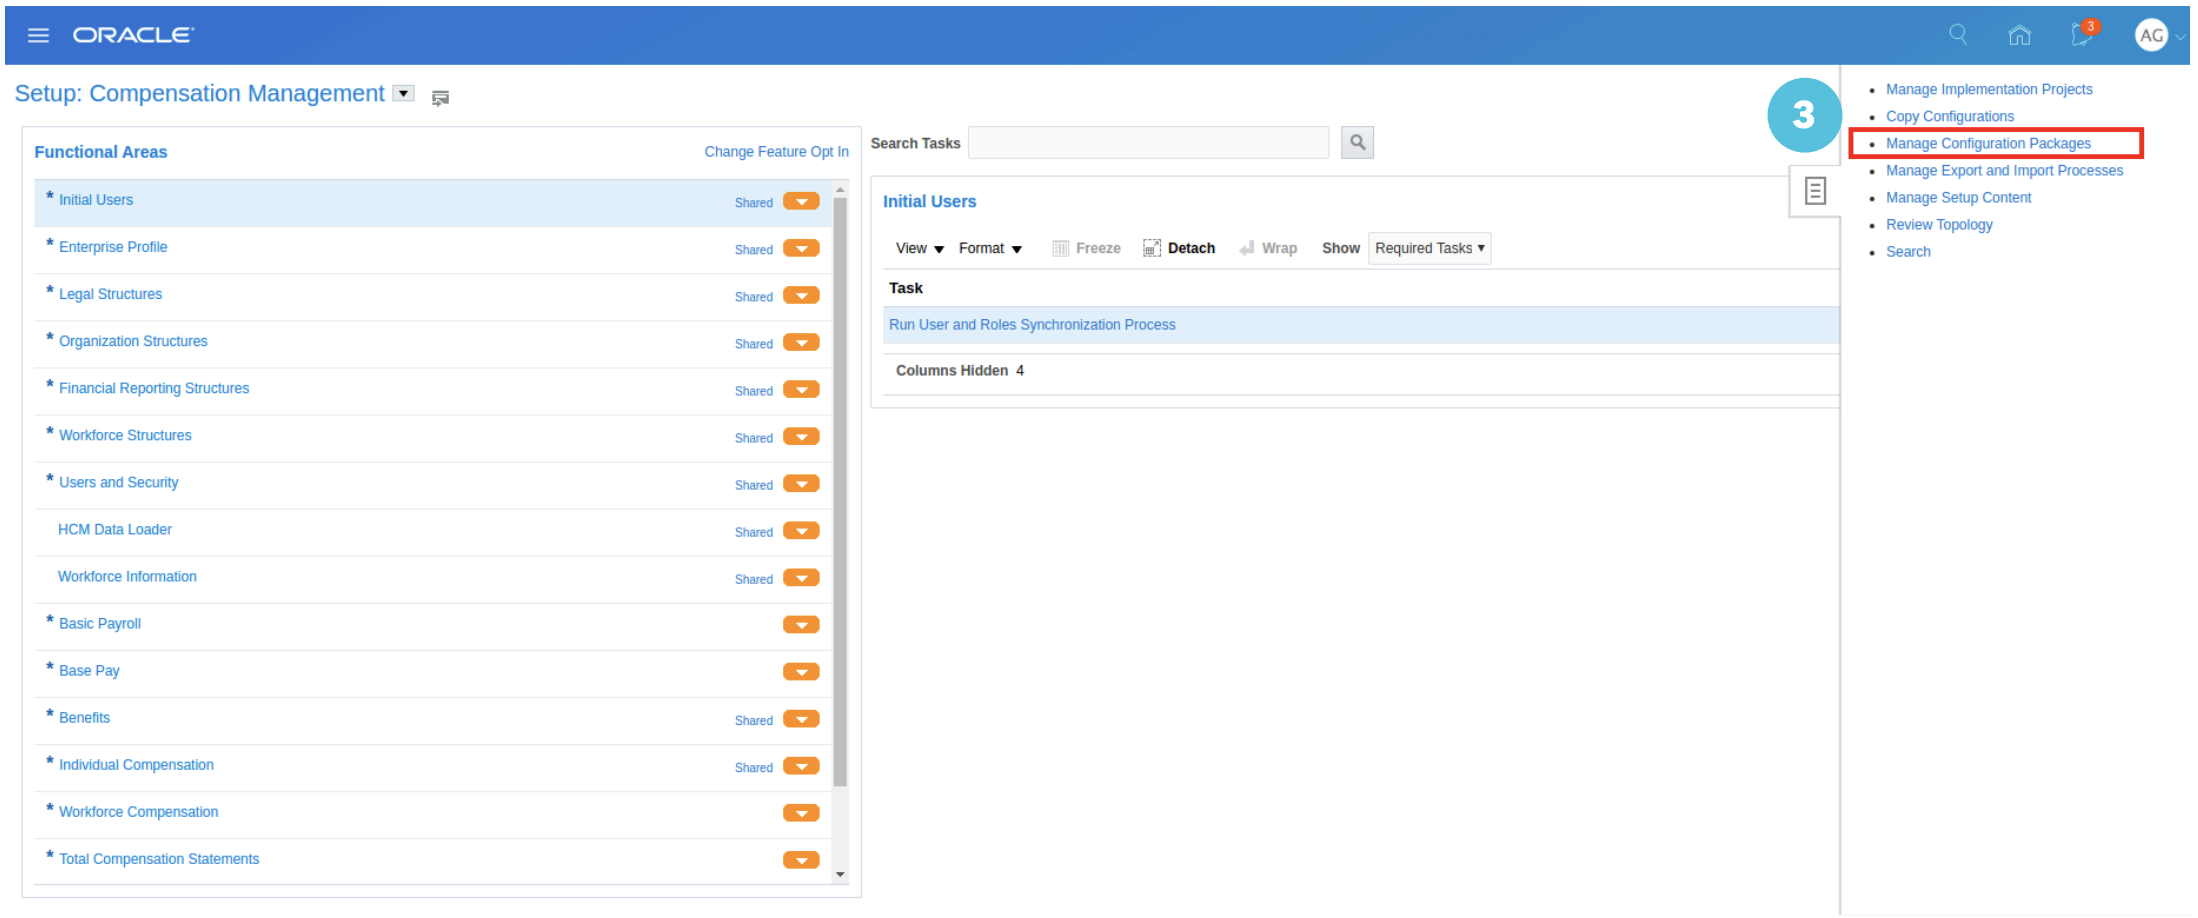Click the Wrap toolbar button

click(1268, 248)
